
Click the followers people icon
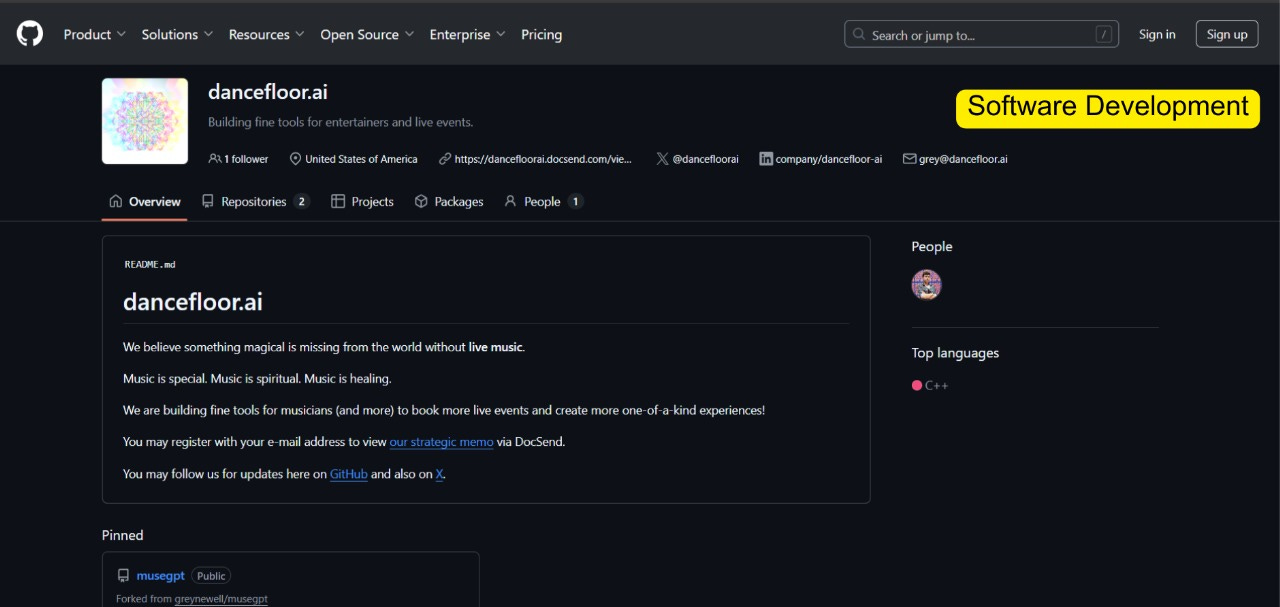coord(214,159)
